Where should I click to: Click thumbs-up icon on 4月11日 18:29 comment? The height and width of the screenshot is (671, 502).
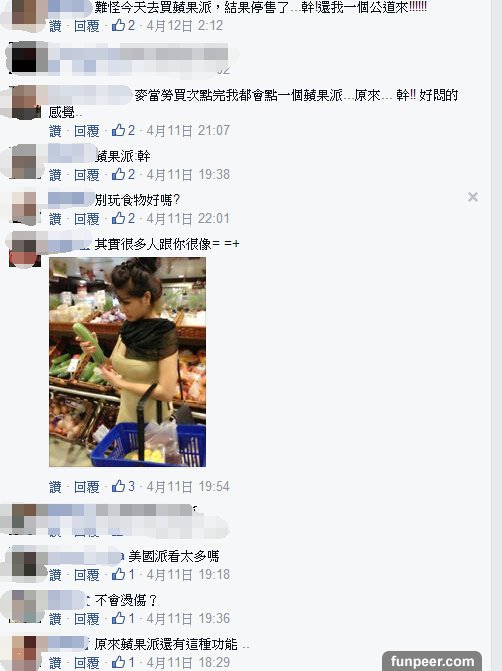tap(118, 662)
